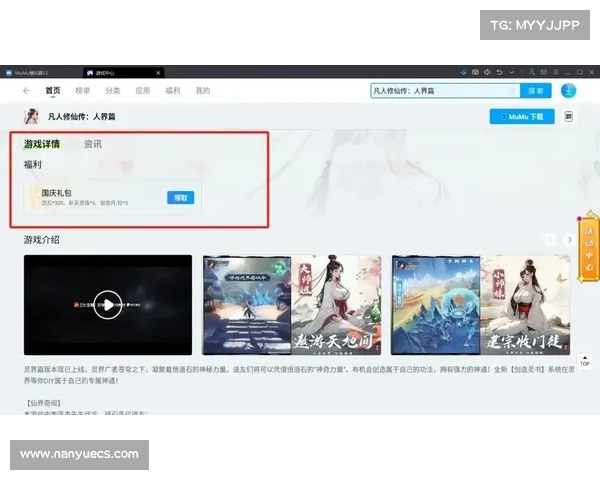The width and height of the screenshot is (600, 480).
Task: Show next screenshots with right arrow
Action: [x=570, y=240]
